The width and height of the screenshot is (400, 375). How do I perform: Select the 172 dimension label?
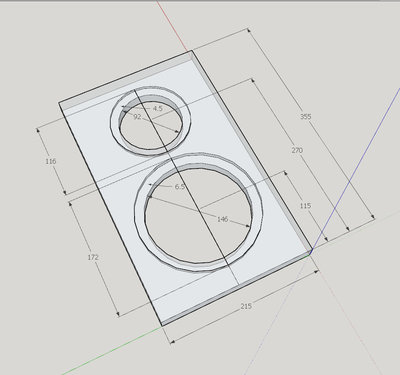(x=93, y=257)
